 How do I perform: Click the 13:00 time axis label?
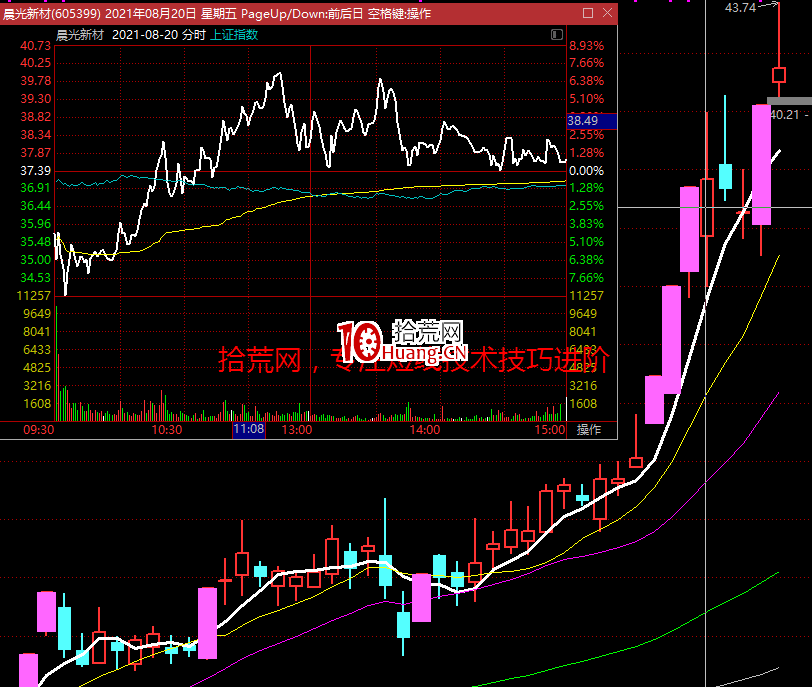297,430
